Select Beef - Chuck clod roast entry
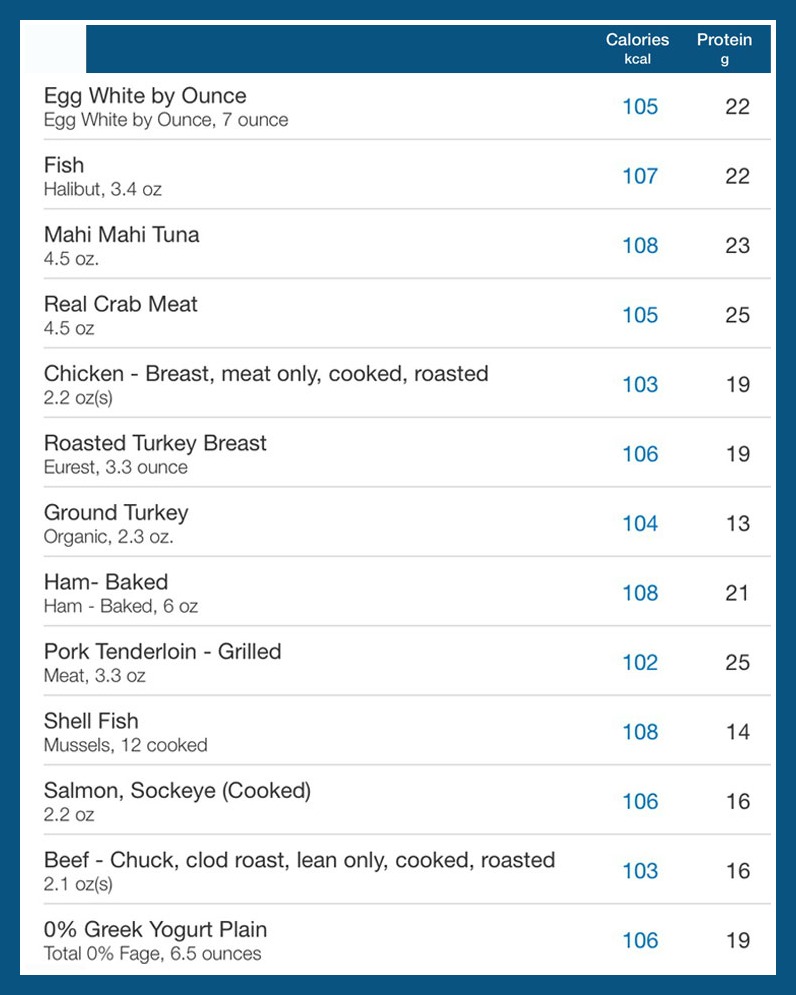Screen dimensions: 796x995 click(397, 870)
